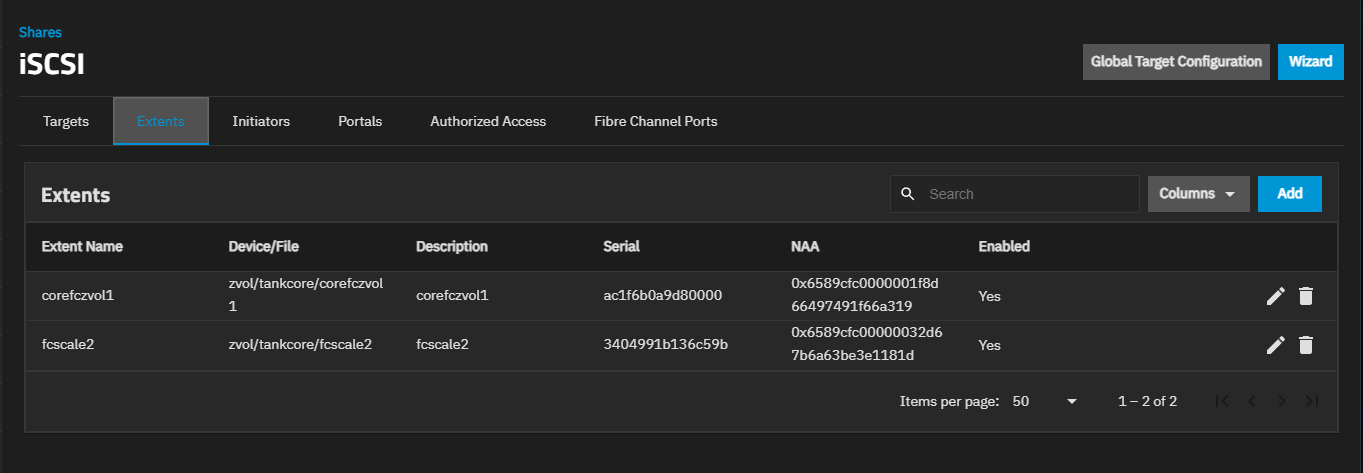
Task: Show the Authorized Access tab
Action: pyautogui.click(x=488, y=121)
